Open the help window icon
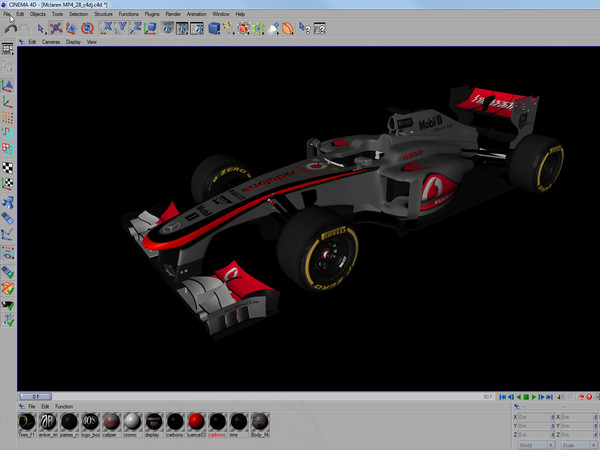Screen dimensions: 600x450 click(319, 28)
